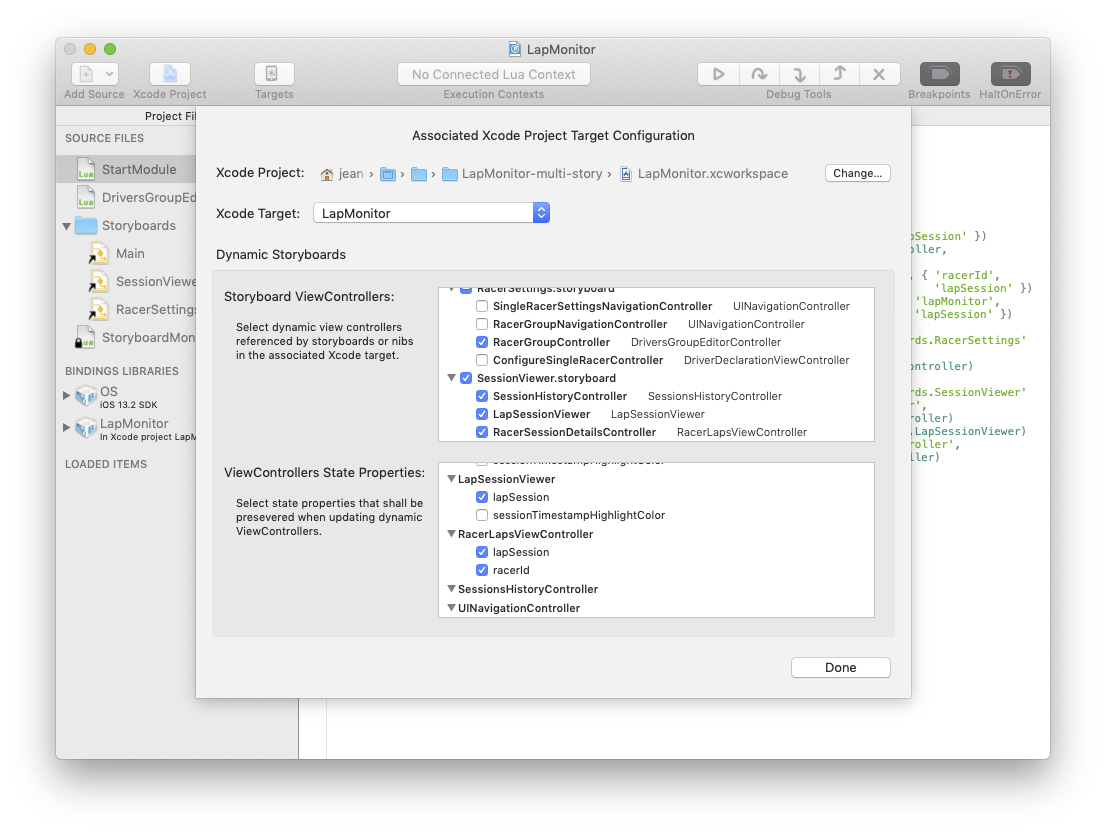1106x833 pixels.
Task: Click the home 'jean' path icon
Action: pos(327,174)
